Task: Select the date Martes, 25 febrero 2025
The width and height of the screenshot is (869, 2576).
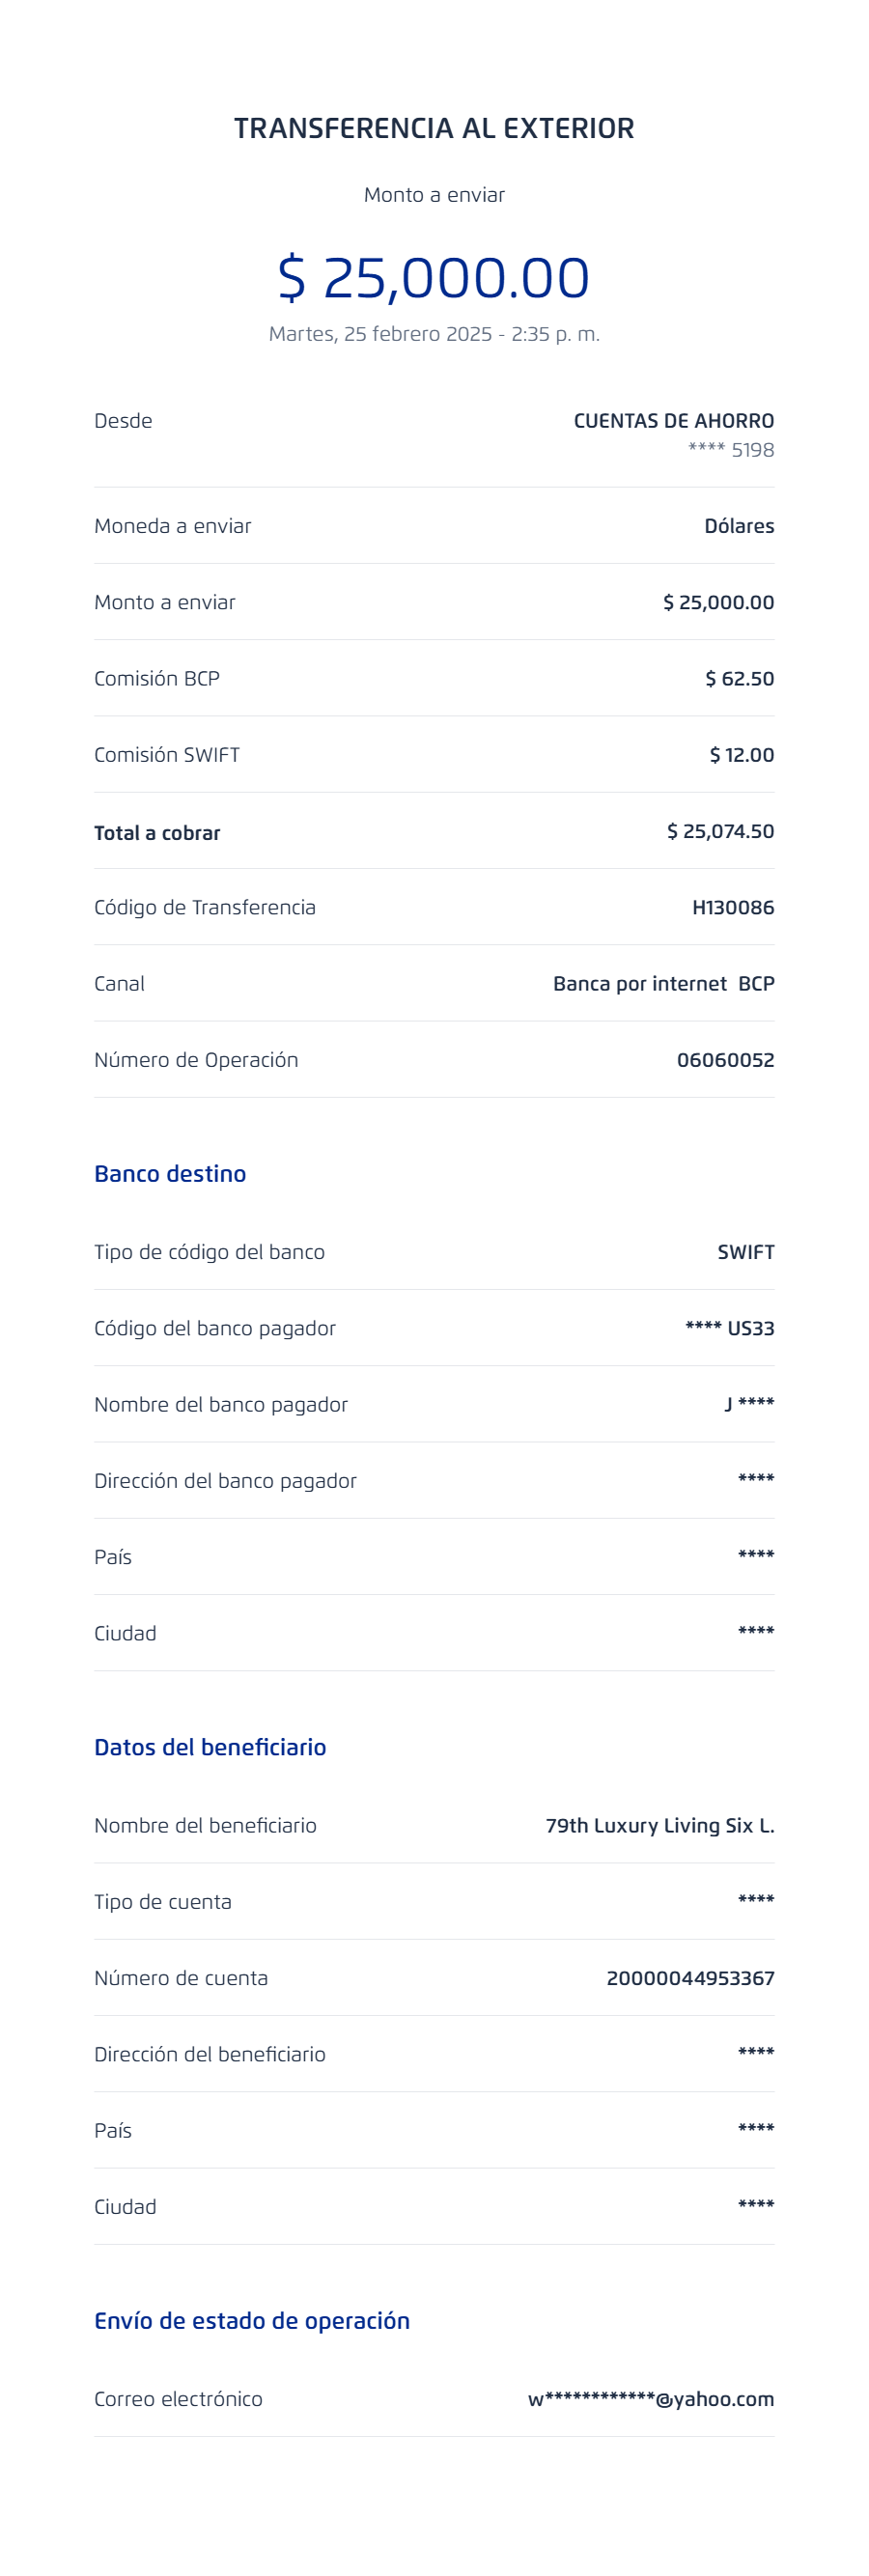Action: pyautogui.click(x=380, y=334)
